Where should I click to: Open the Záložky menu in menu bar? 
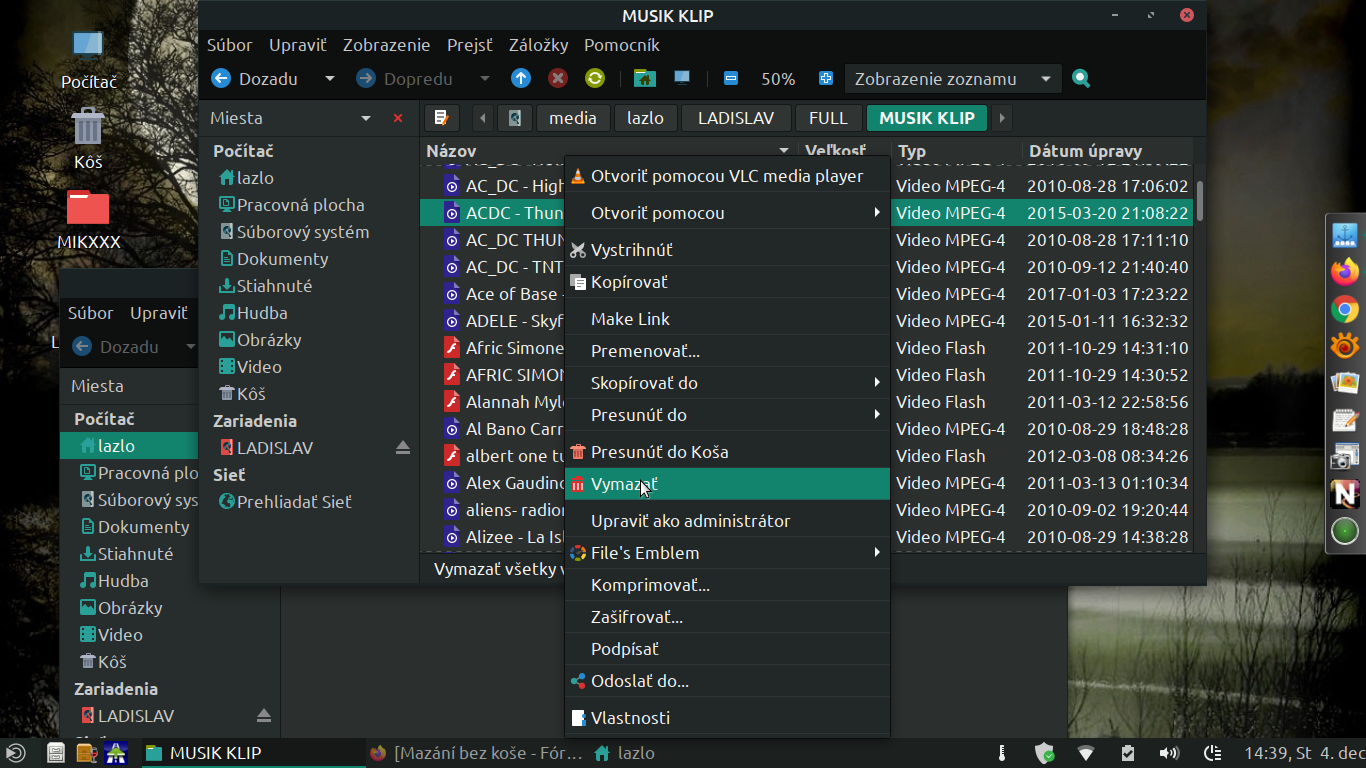pos(538,45)
